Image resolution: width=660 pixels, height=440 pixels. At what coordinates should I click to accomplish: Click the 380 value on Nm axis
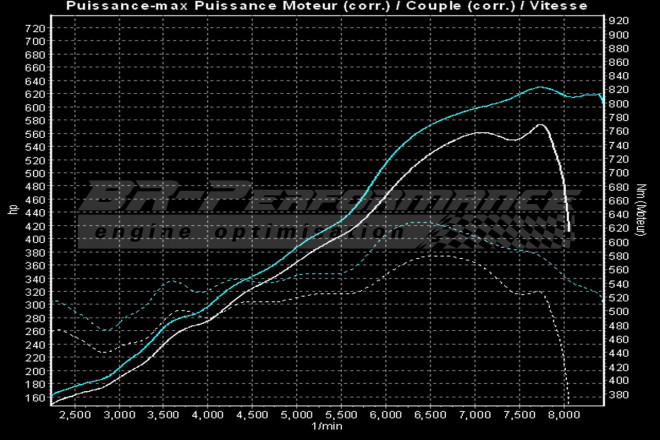(x=619, y=394)
